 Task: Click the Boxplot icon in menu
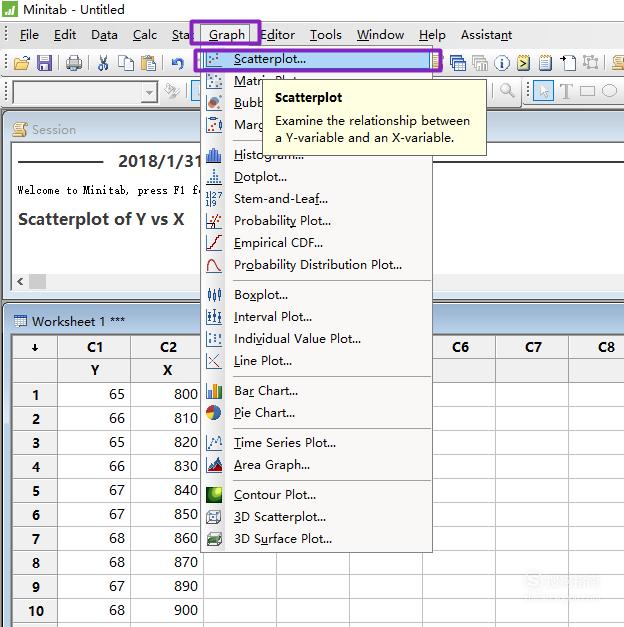point(214,295)
